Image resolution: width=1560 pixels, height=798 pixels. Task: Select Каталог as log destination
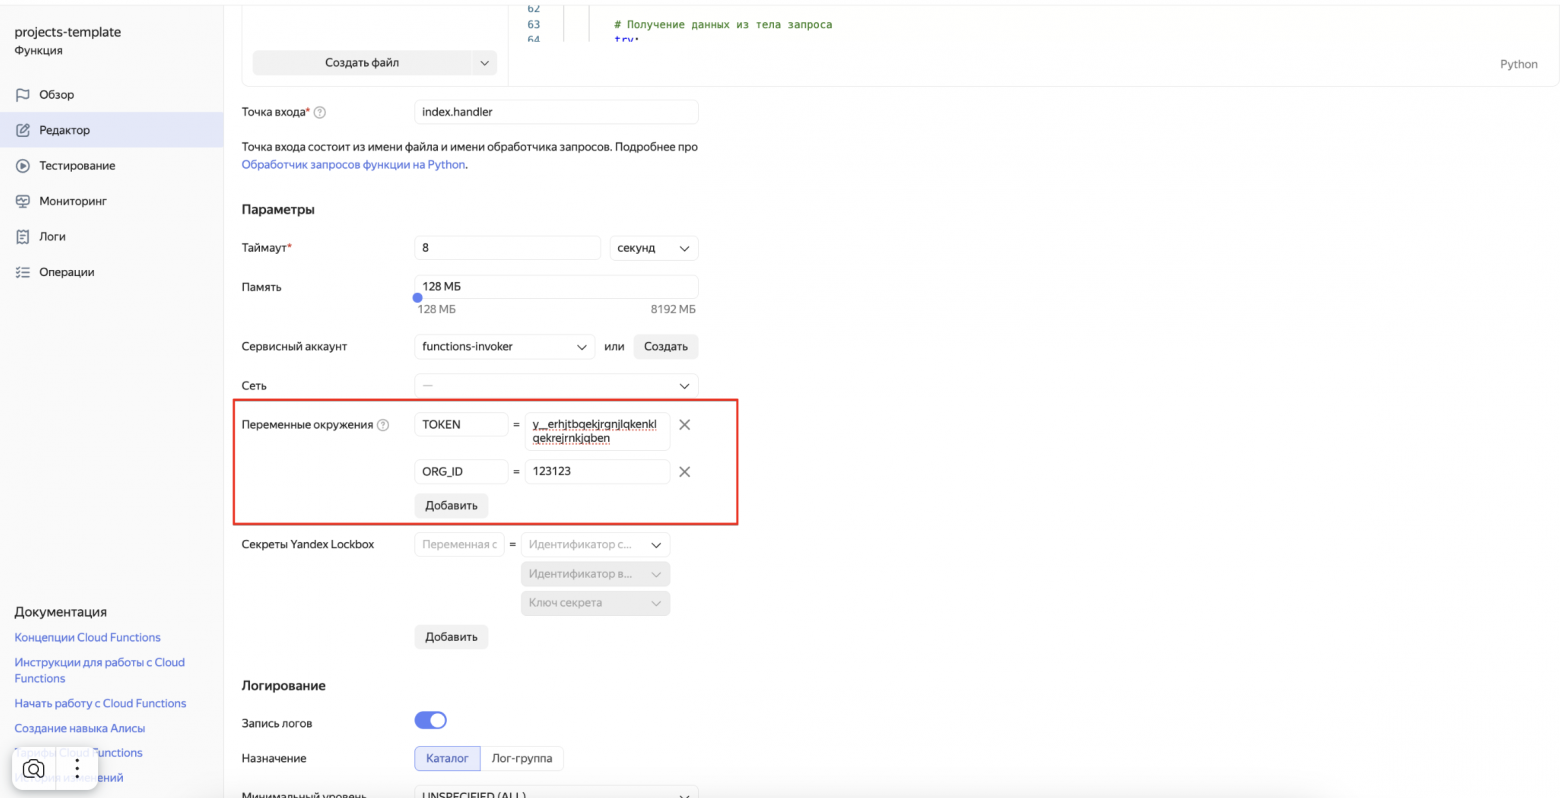tap(447, 758)
